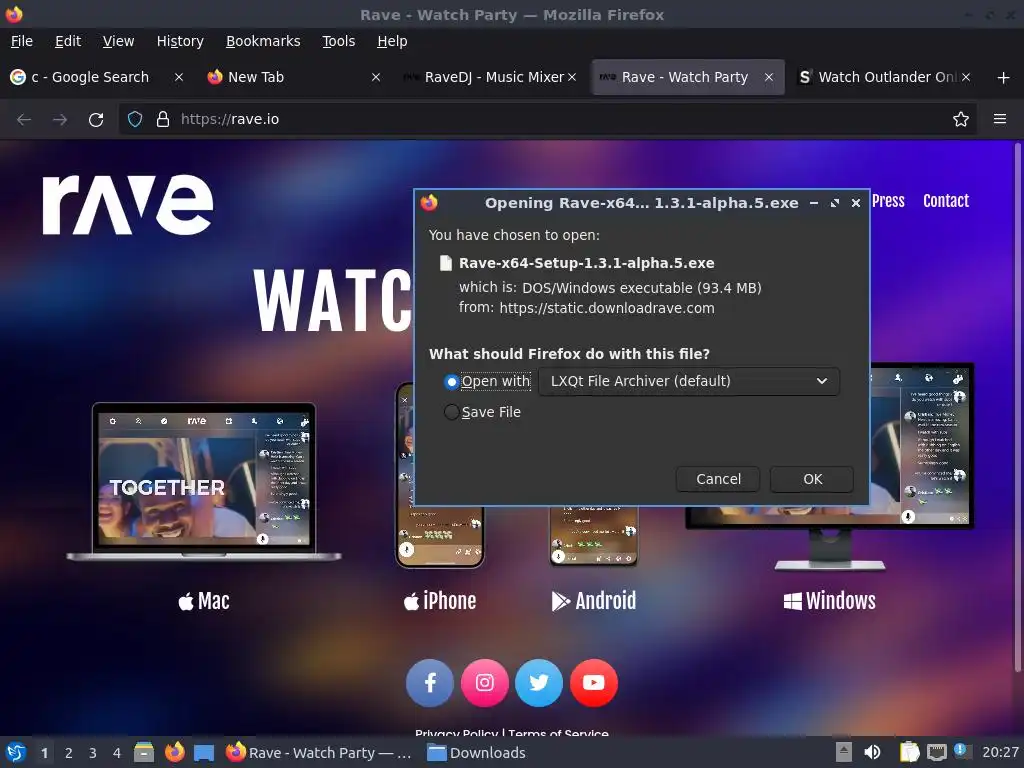Expand the LXQt File Archiver application dropdown
The width and height of the screenshot is (1024, 768).
689,381
